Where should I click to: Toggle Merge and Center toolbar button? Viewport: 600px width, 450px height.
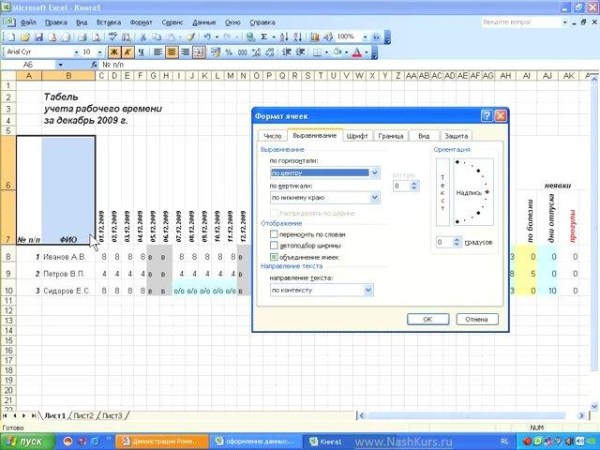tap(199, 52)
